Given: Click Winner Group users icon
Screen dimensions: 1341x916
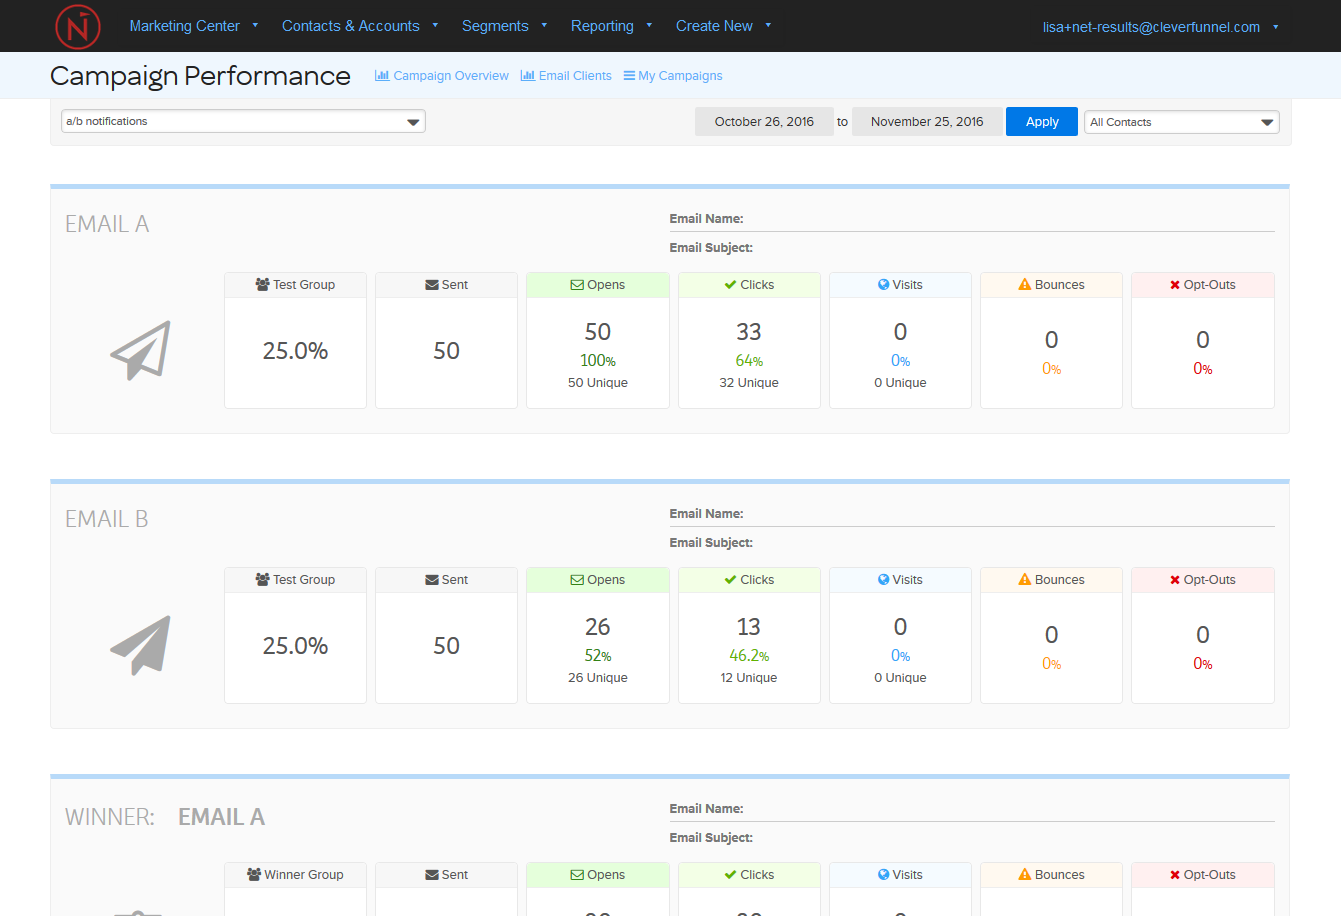Looking at the screenshot, I should coord(254,875).
